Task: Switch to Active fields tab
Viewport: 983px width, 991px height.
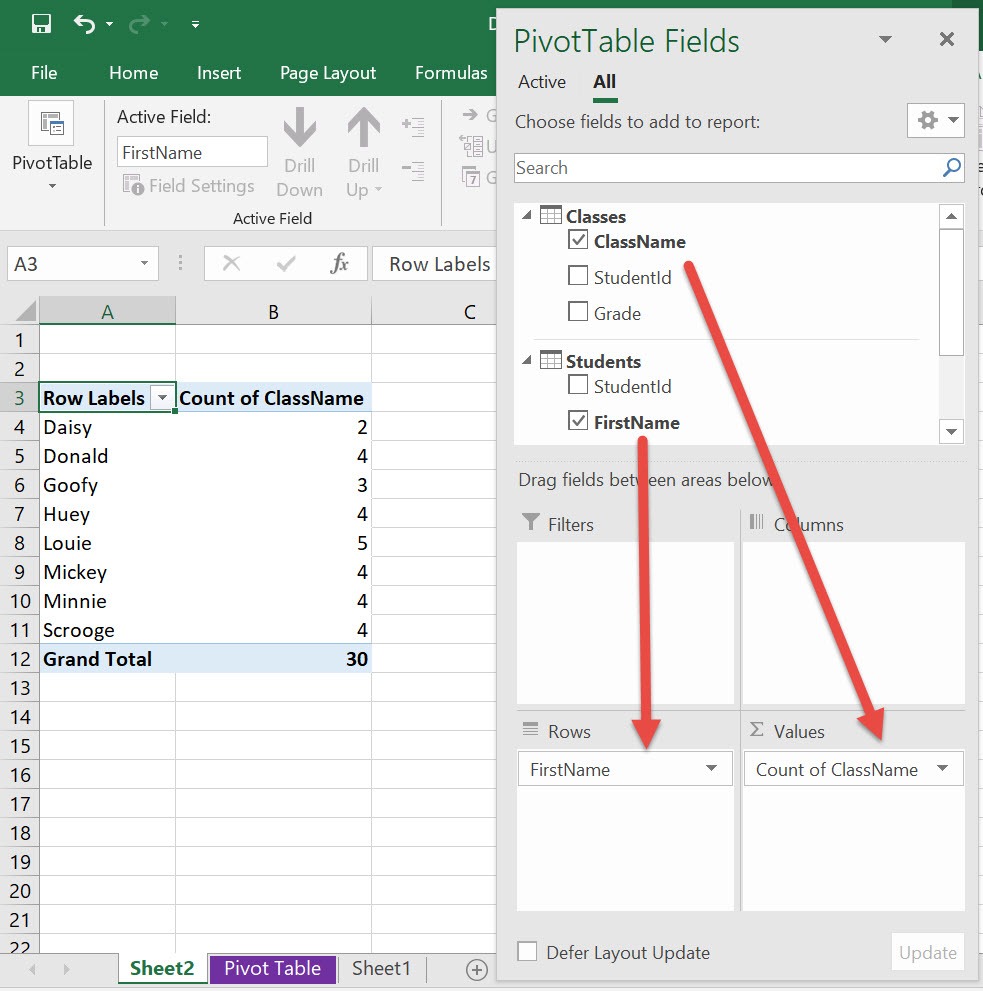Action: coord(542,82)
